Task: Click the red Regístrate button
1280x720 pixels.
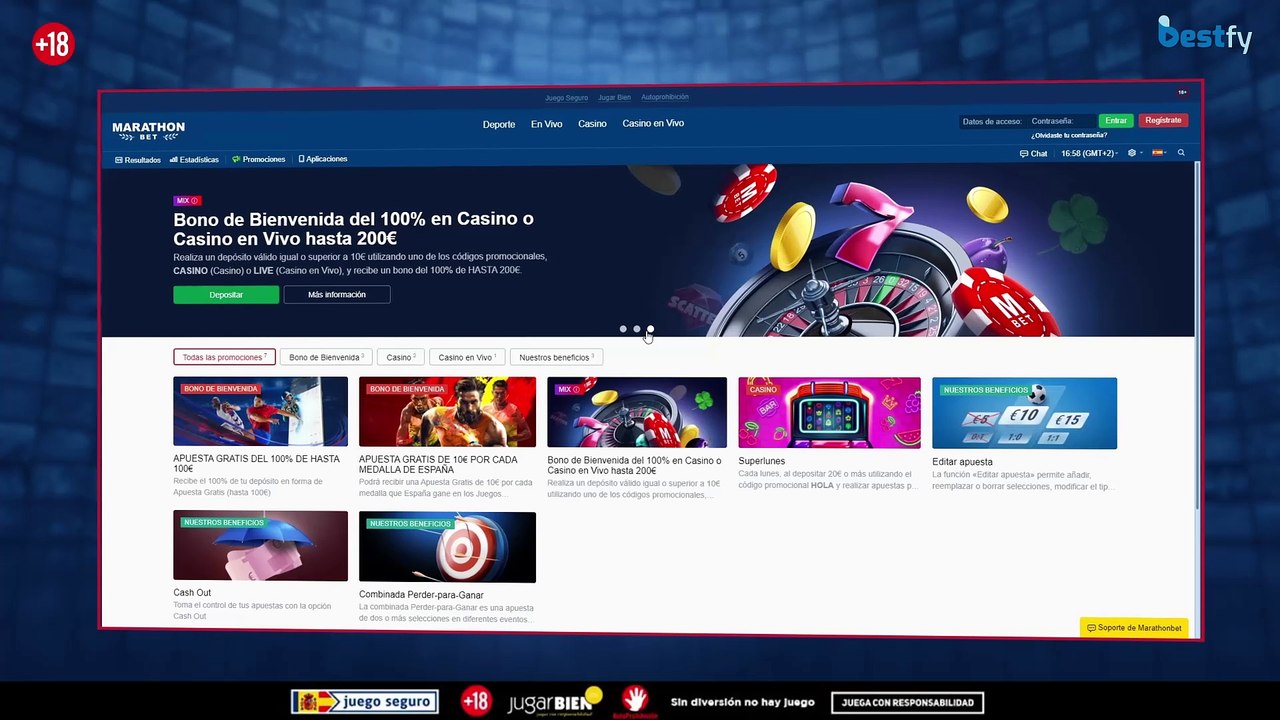Action: coord(1163,120)
